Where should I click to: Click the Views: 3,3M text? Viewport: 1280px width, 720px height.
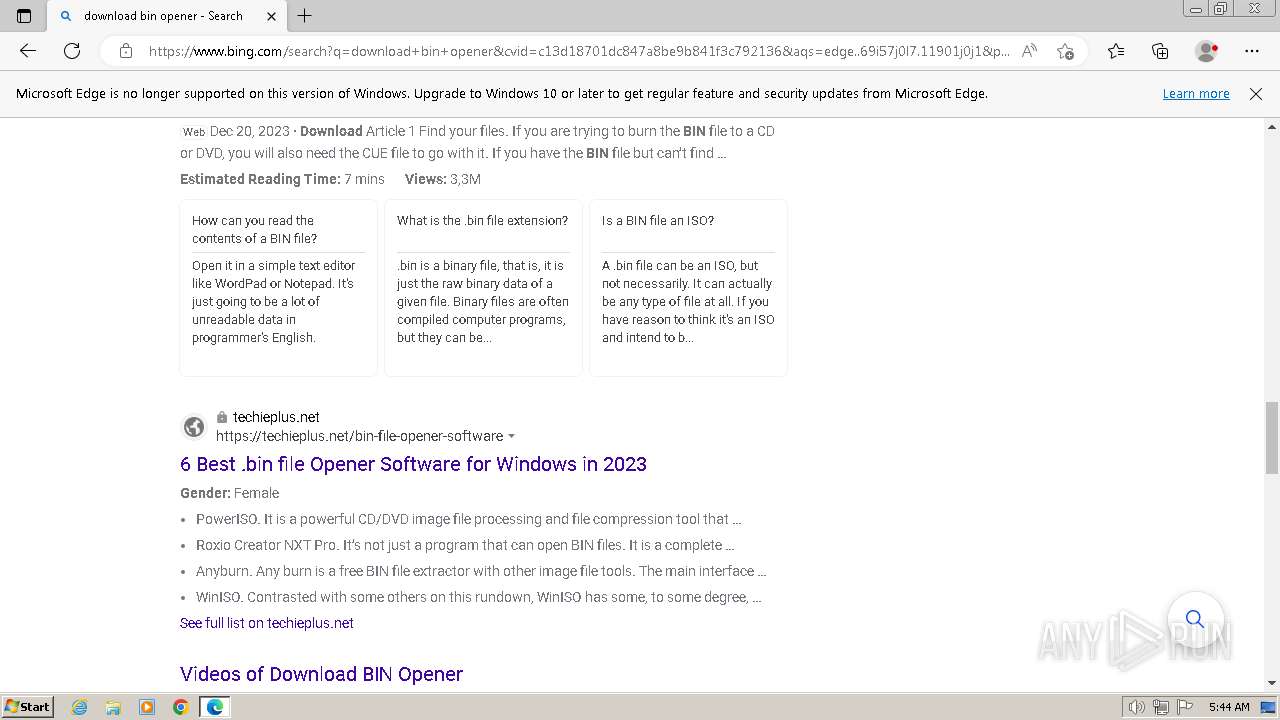click(443, 179)
